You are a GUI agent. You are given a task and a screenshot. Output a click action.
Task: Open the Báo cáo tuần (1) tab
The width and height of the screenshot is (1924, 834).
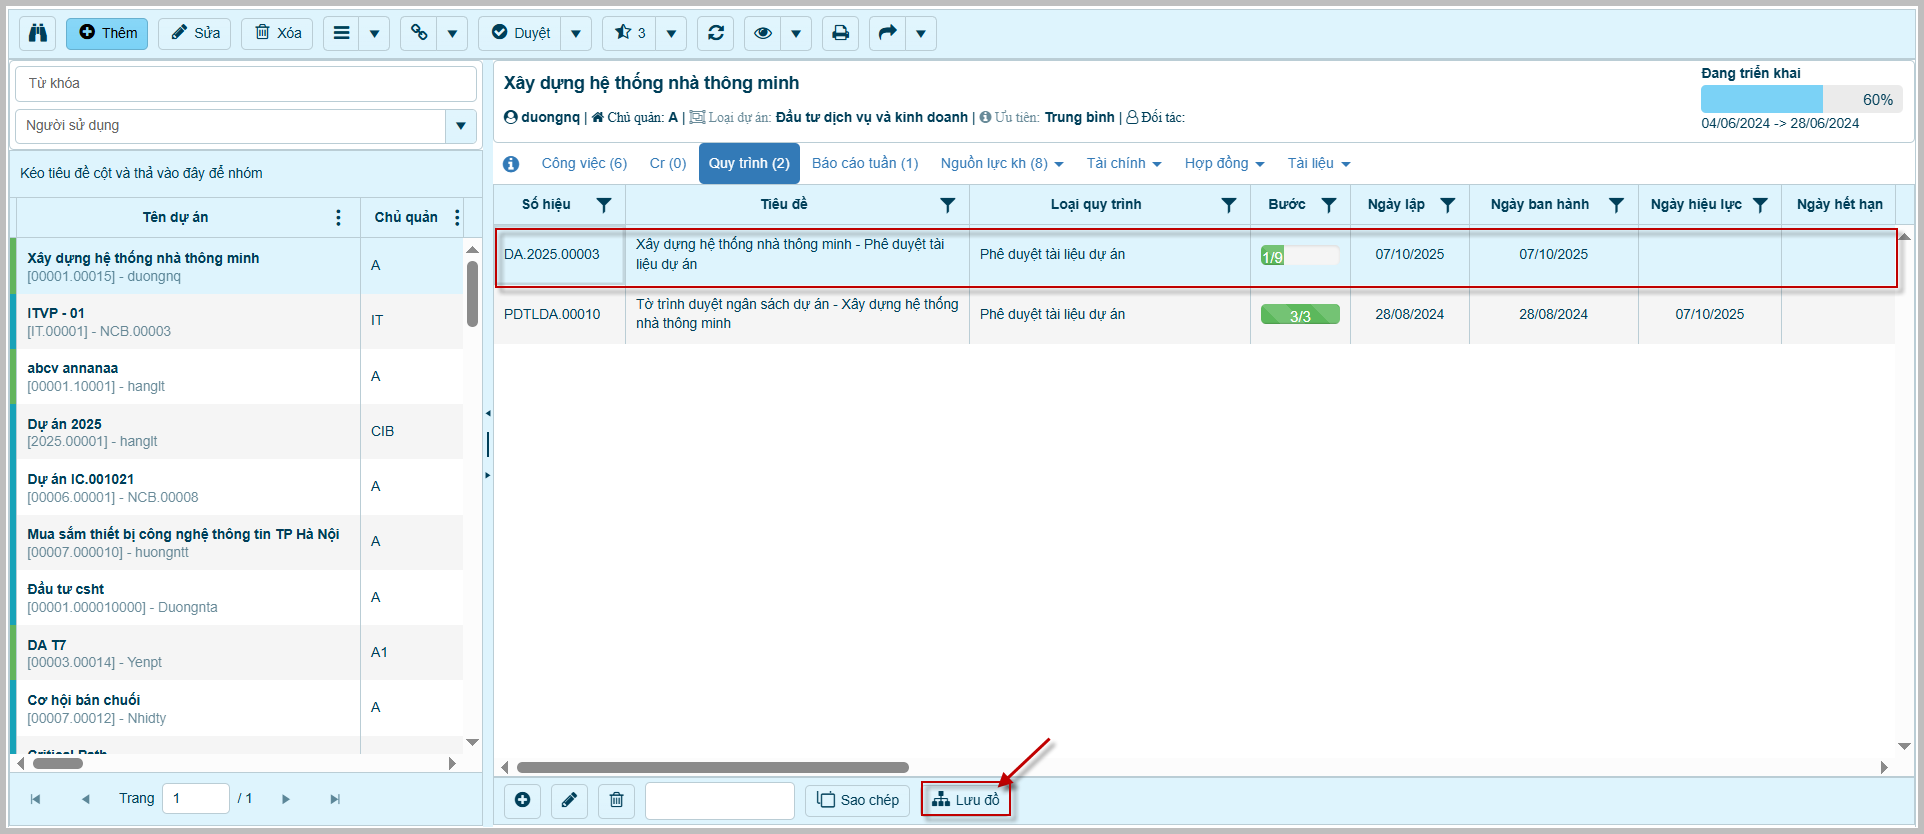tap(864, 164)
